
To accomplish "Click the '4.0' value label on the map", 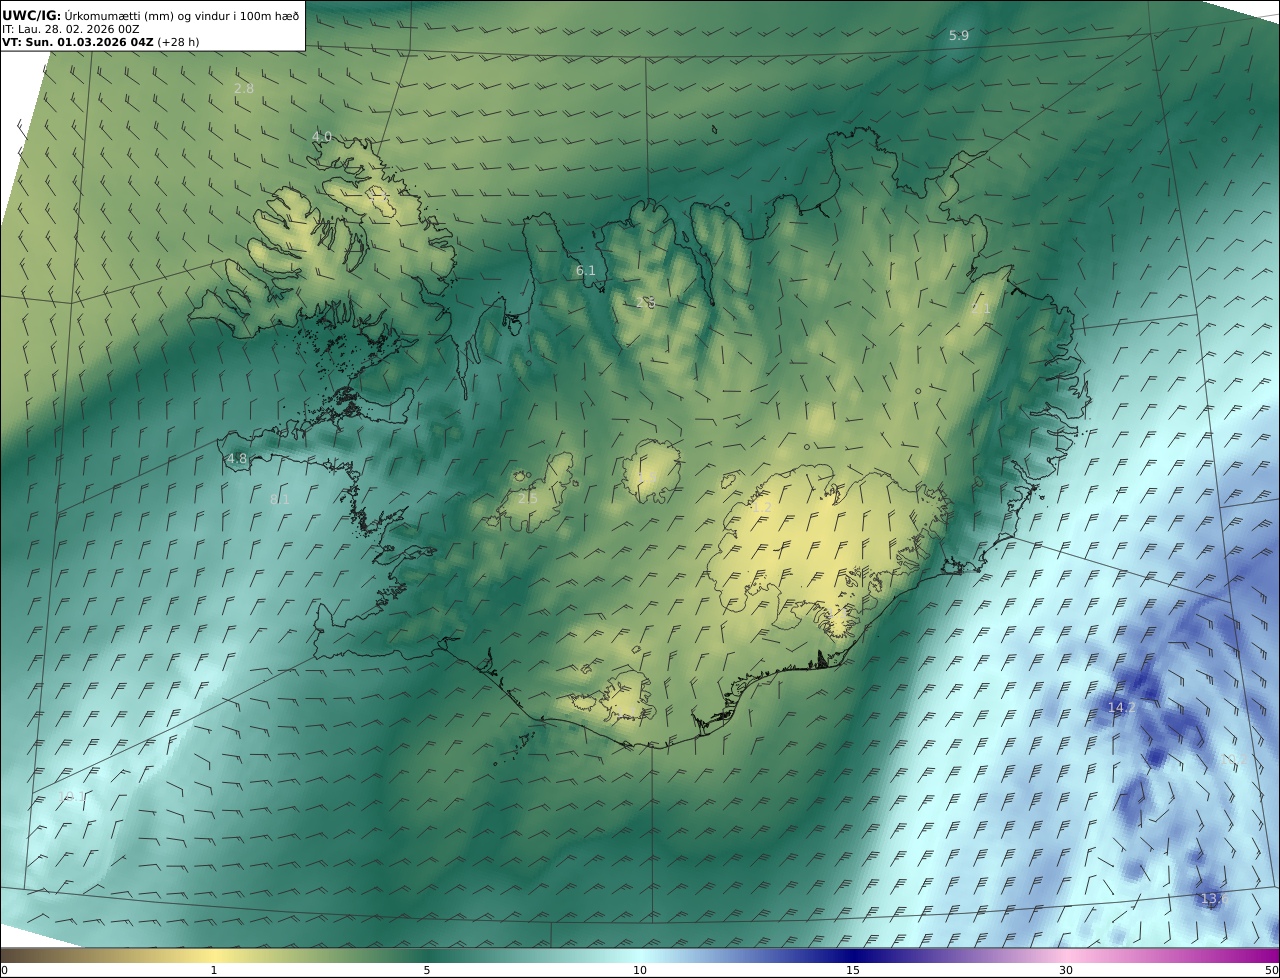I will (321, 136).
